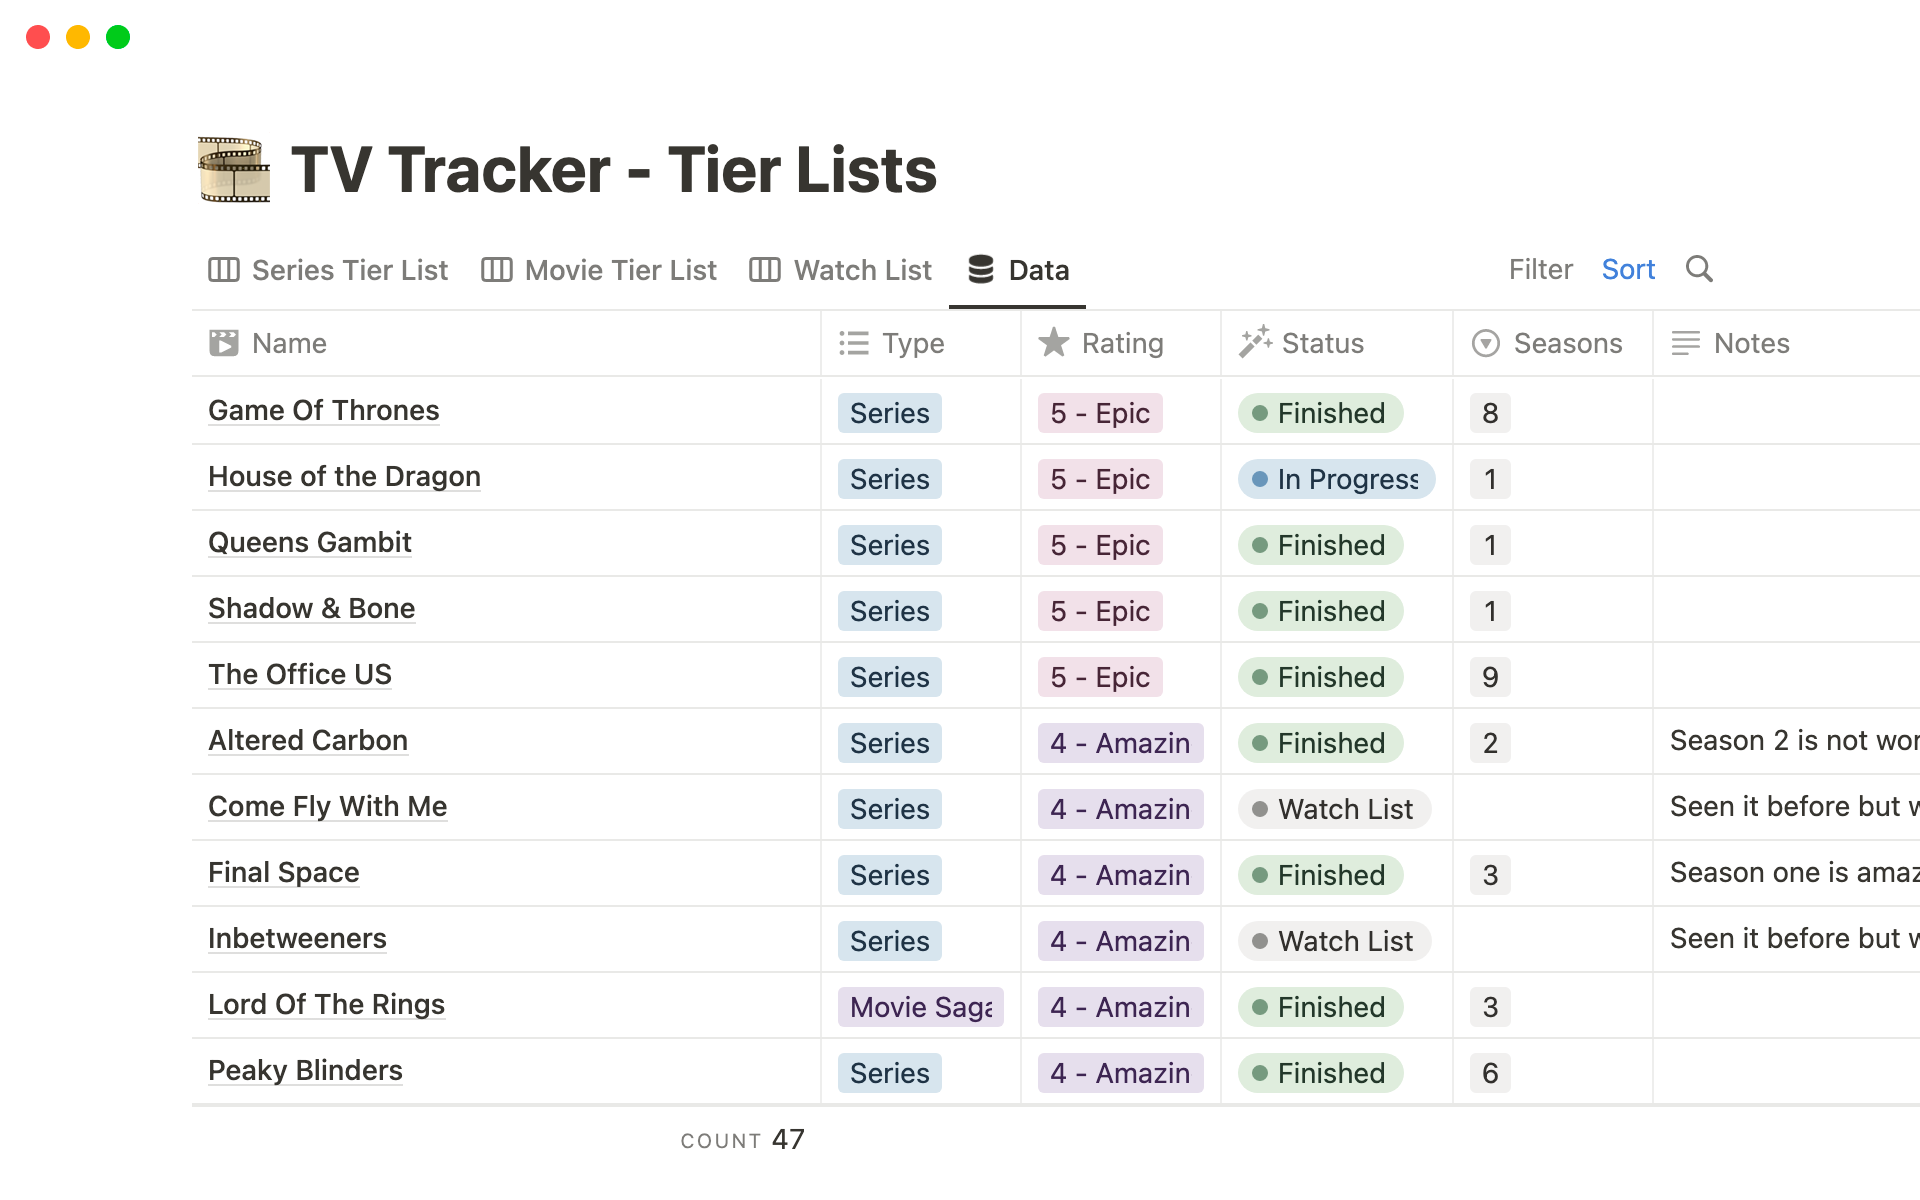Click Filter to add a filter
Viewport: 1920px width, 1200px height.
tap(1540, 270)
